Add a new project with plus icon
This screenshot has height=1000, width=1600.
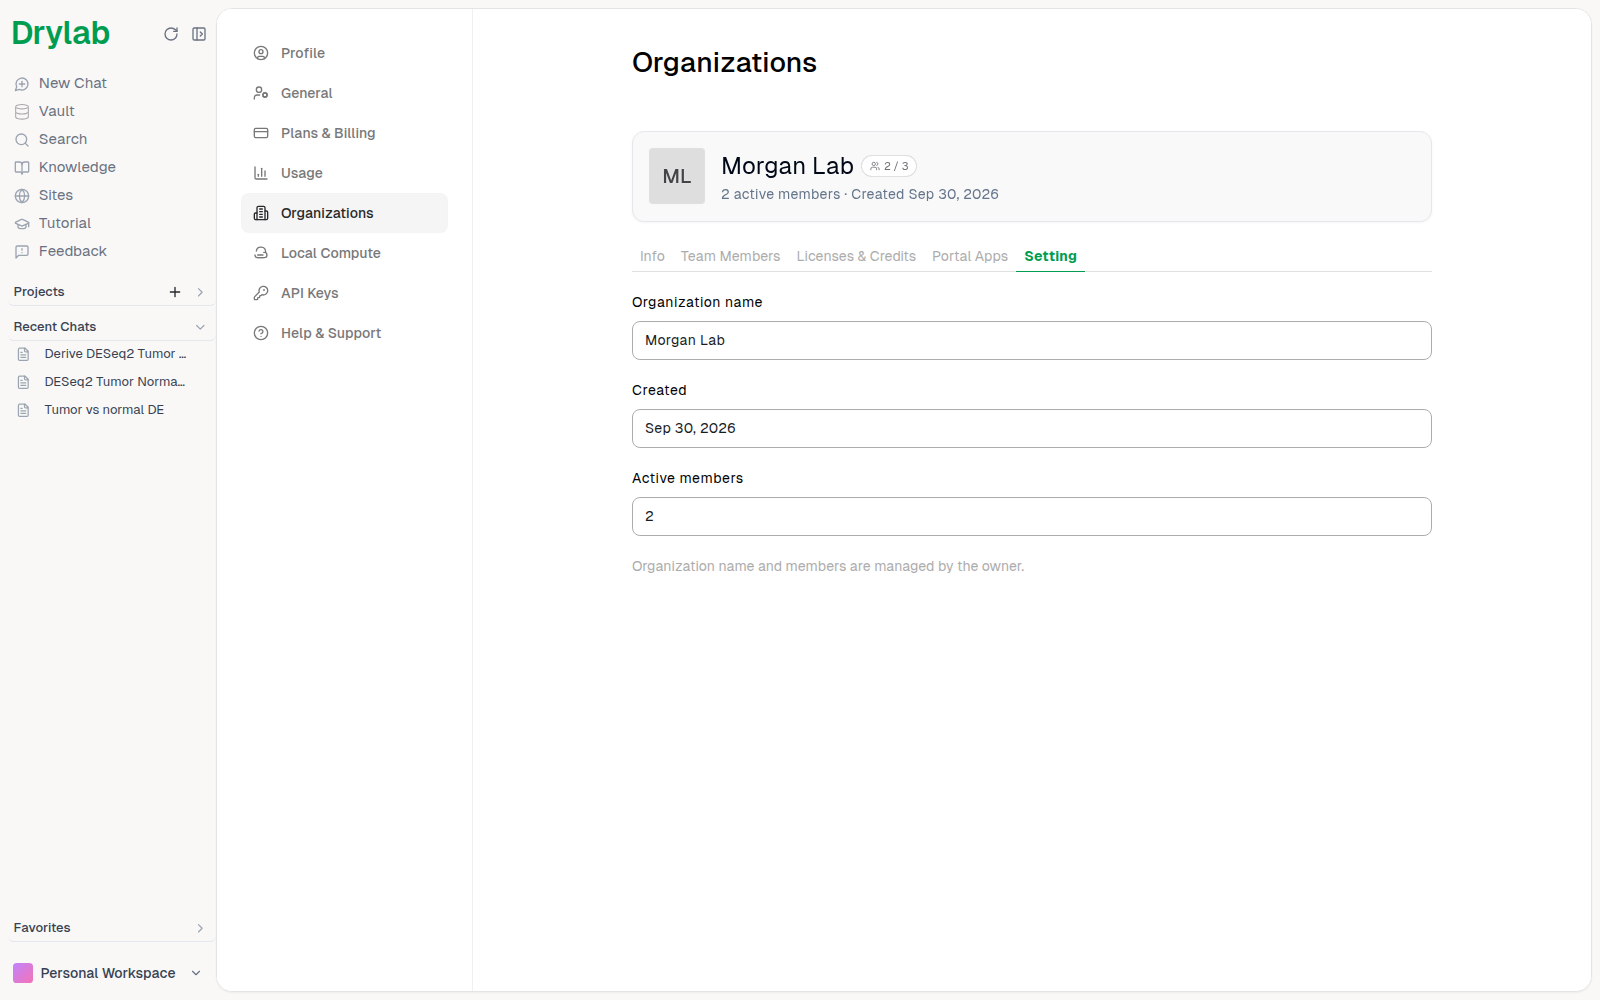point(175,292)
